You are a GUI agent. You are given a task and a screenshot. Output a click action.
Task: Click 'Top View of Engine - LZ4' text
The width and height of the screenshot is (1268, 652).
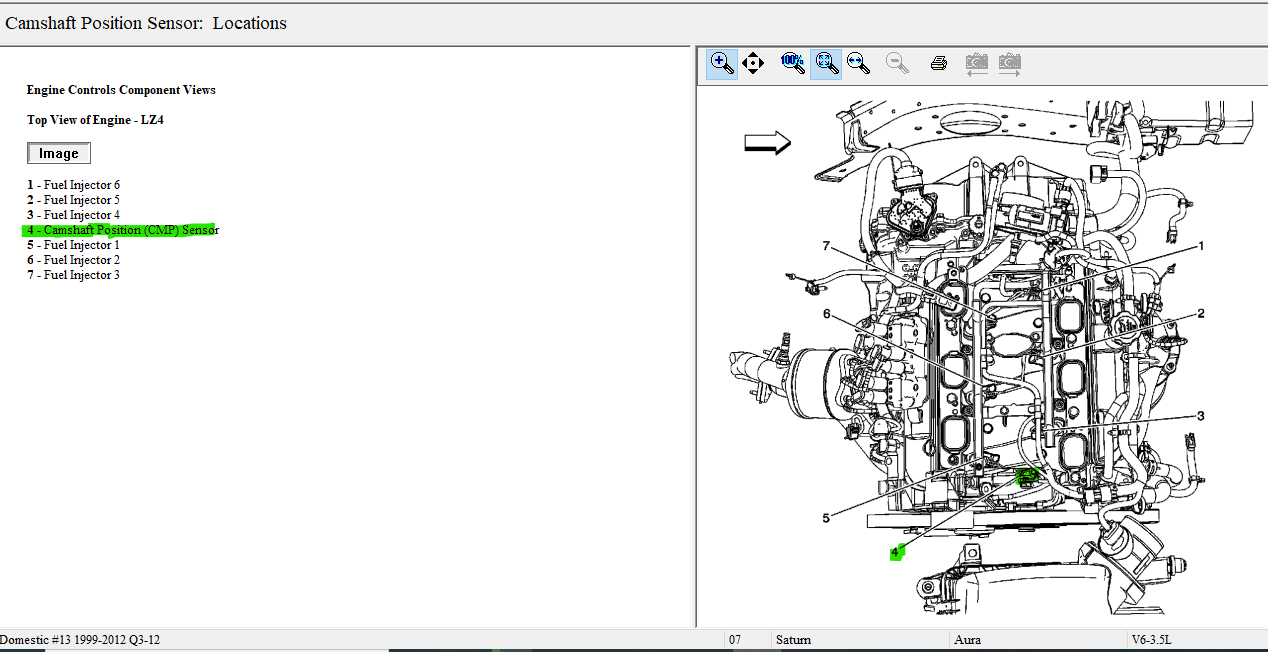click(x=95, y=120)
